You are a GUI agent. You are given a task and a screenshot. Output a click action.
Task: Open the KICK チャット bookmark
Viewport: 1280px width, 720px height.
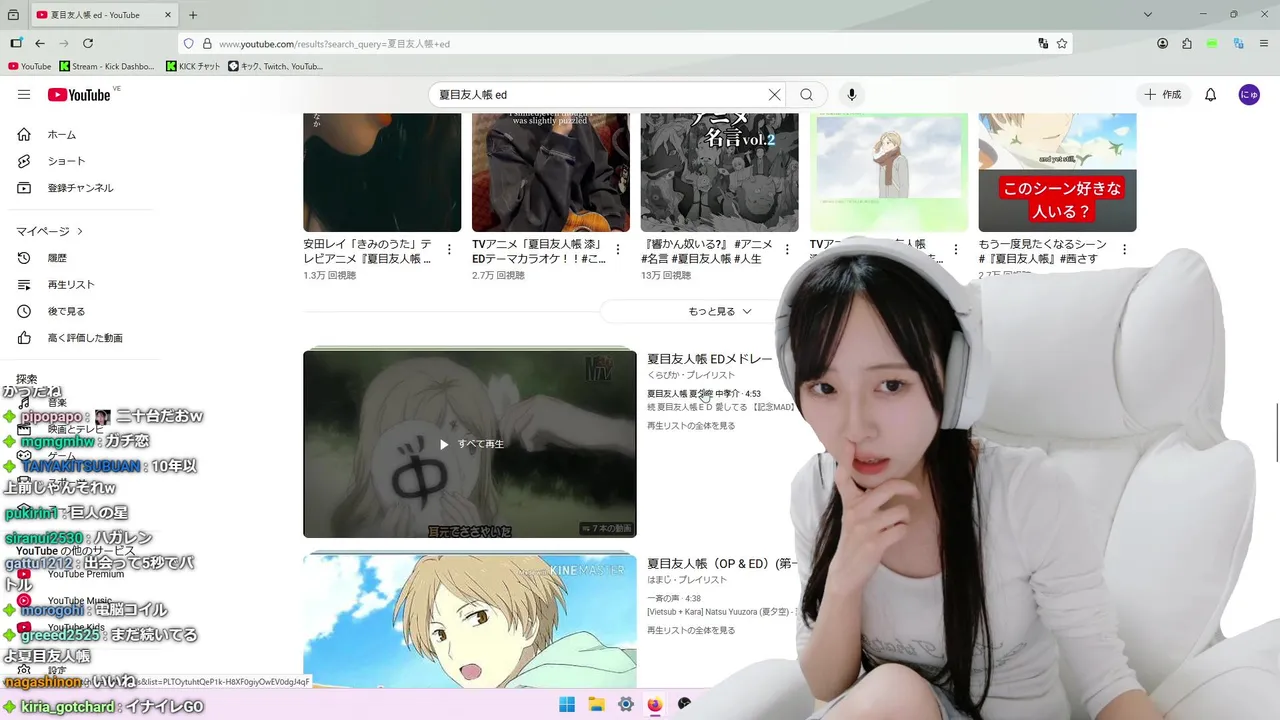pyautogui.click(x=193, y=66)
